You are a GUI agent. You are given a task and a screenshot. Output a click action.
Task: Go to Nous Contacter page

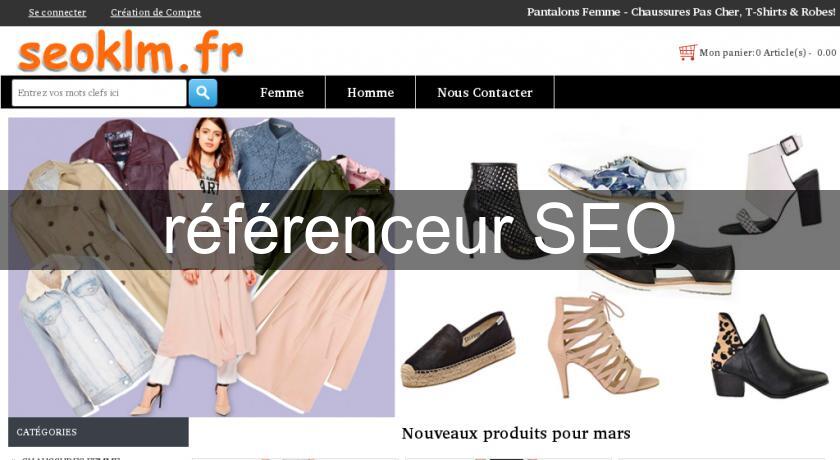tap(485, 93)
